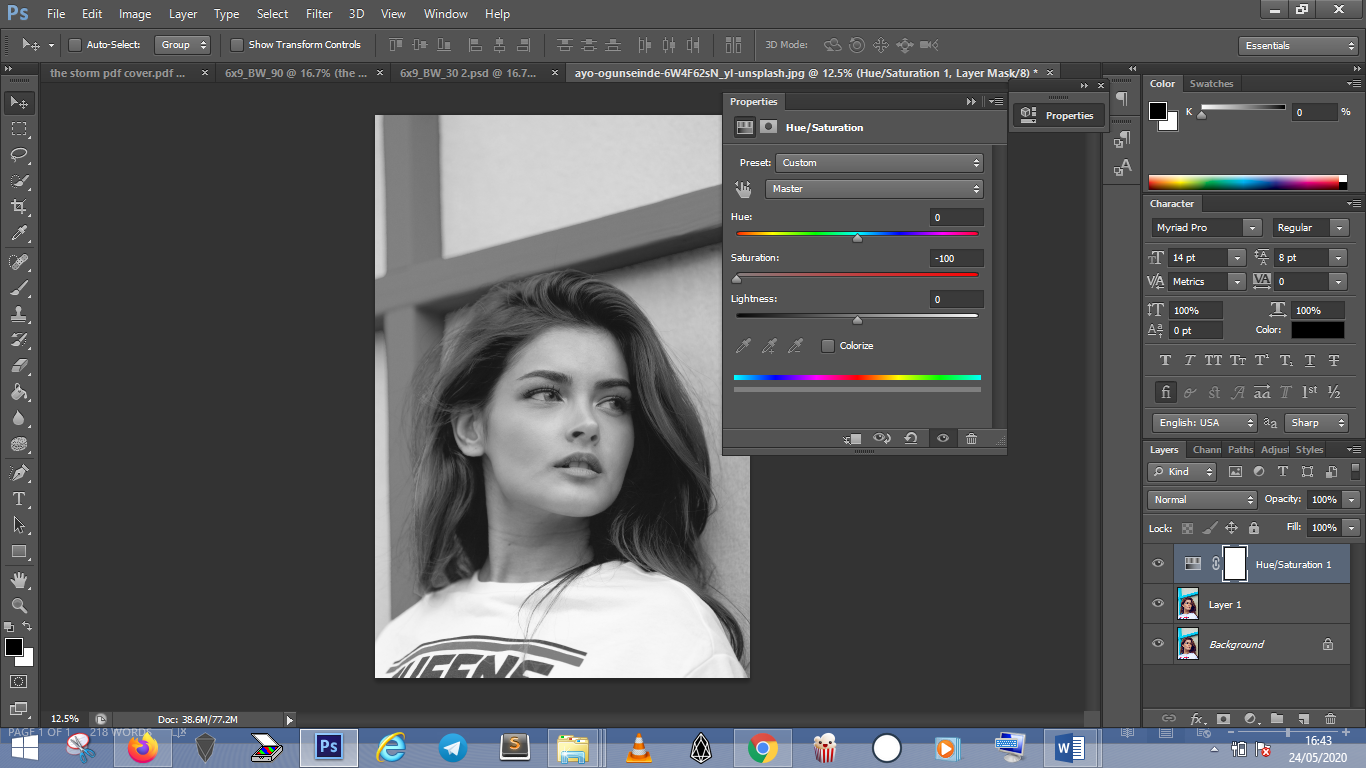Viewport: 1366px width, 768px height.
Task: Create a new group folder icon
Action: [x=1277, y=718]
